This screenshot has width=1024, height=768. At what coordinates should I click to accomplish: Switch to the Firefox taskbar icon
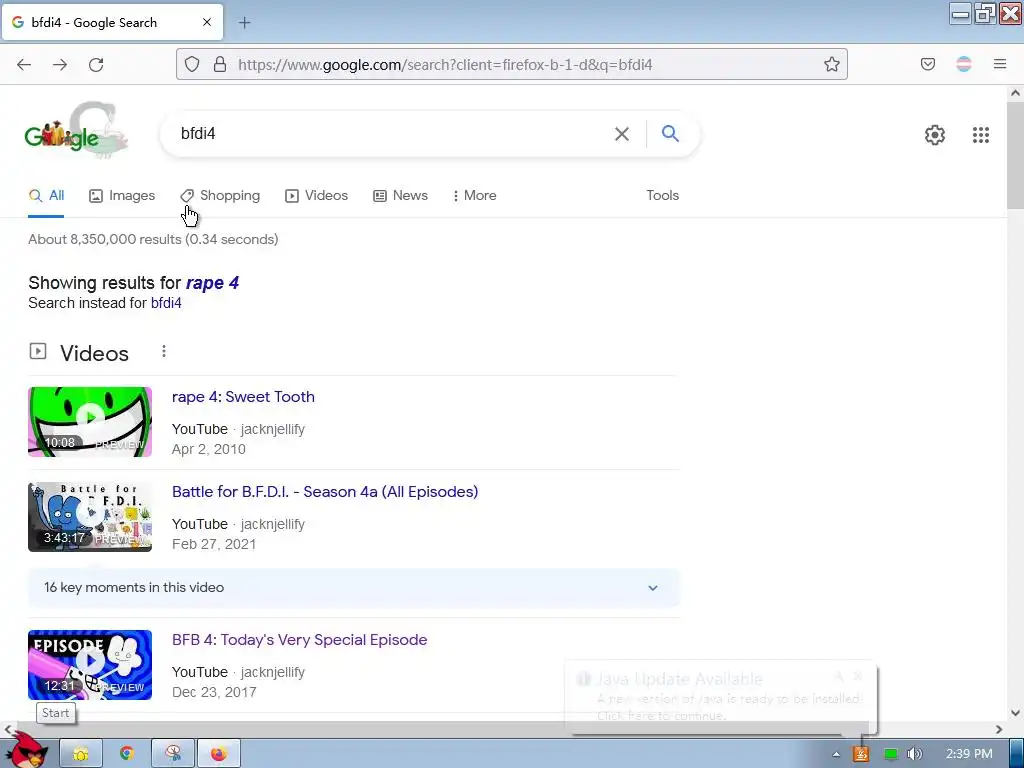219,754
